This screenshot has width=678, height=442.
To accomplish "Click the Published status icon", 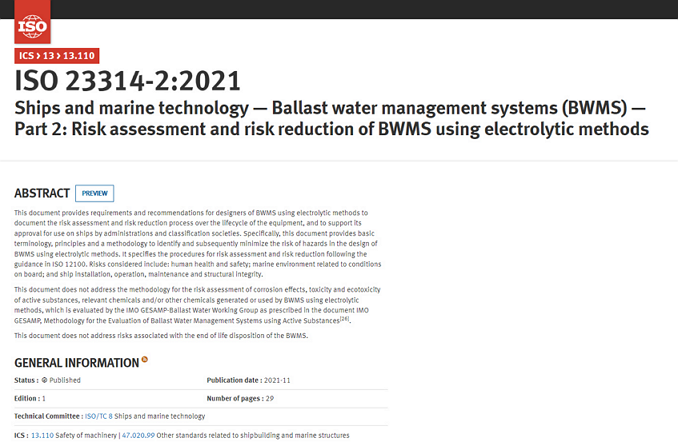I will [44, 380].
